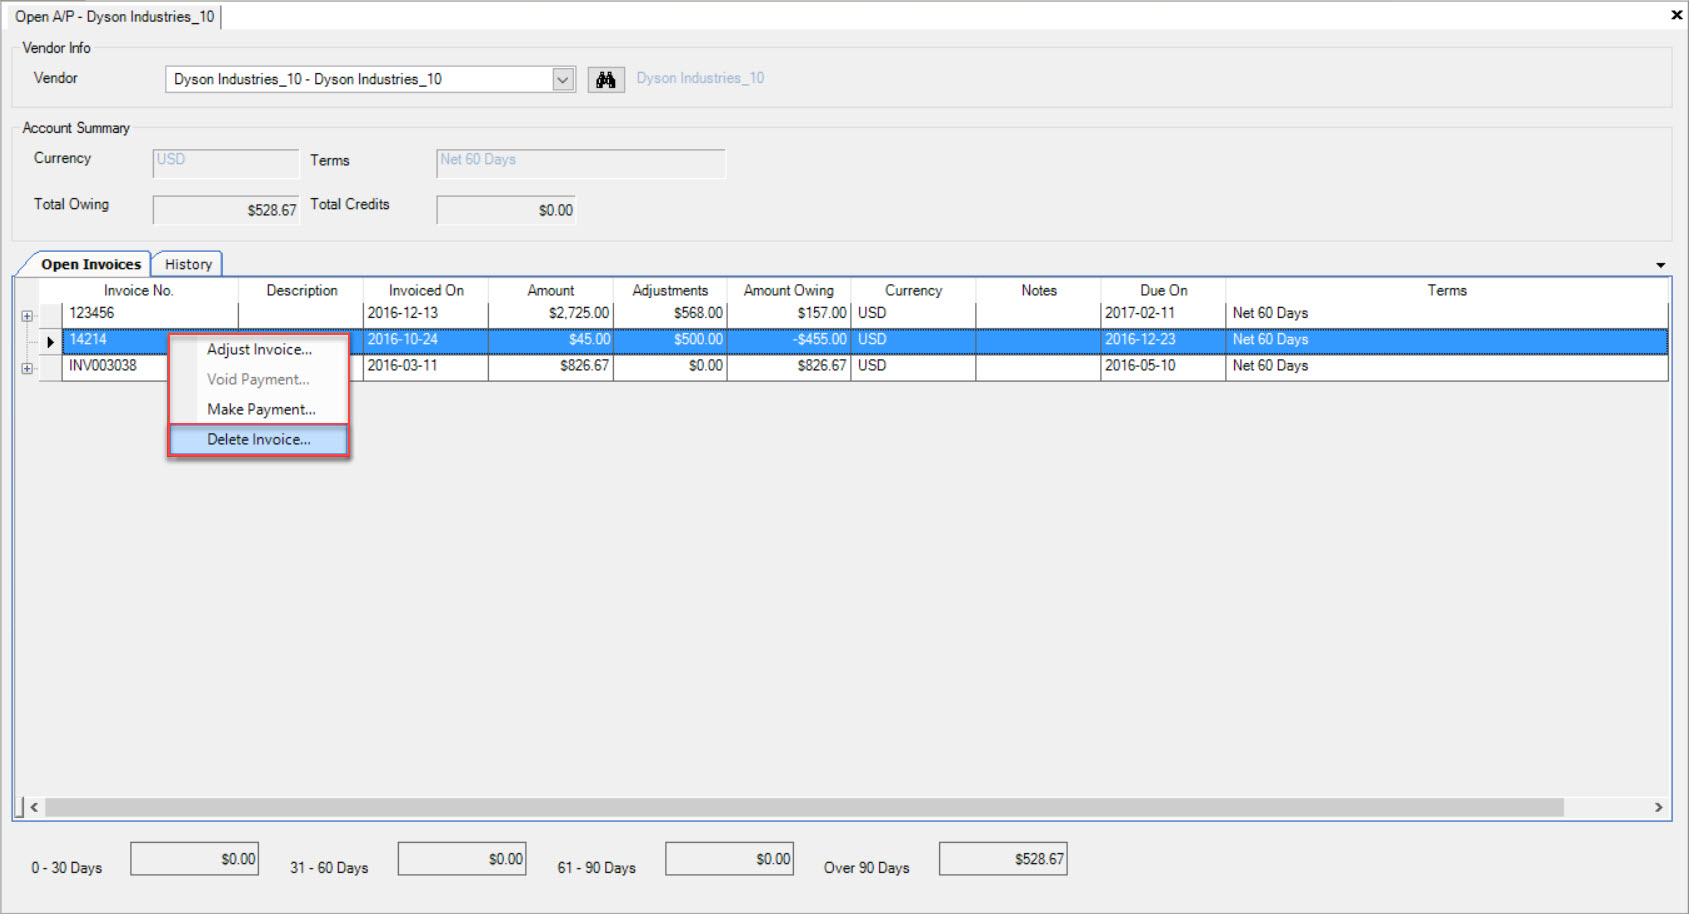Click amount owing -$455.00 cell
1689x914 pixels.
789,339
